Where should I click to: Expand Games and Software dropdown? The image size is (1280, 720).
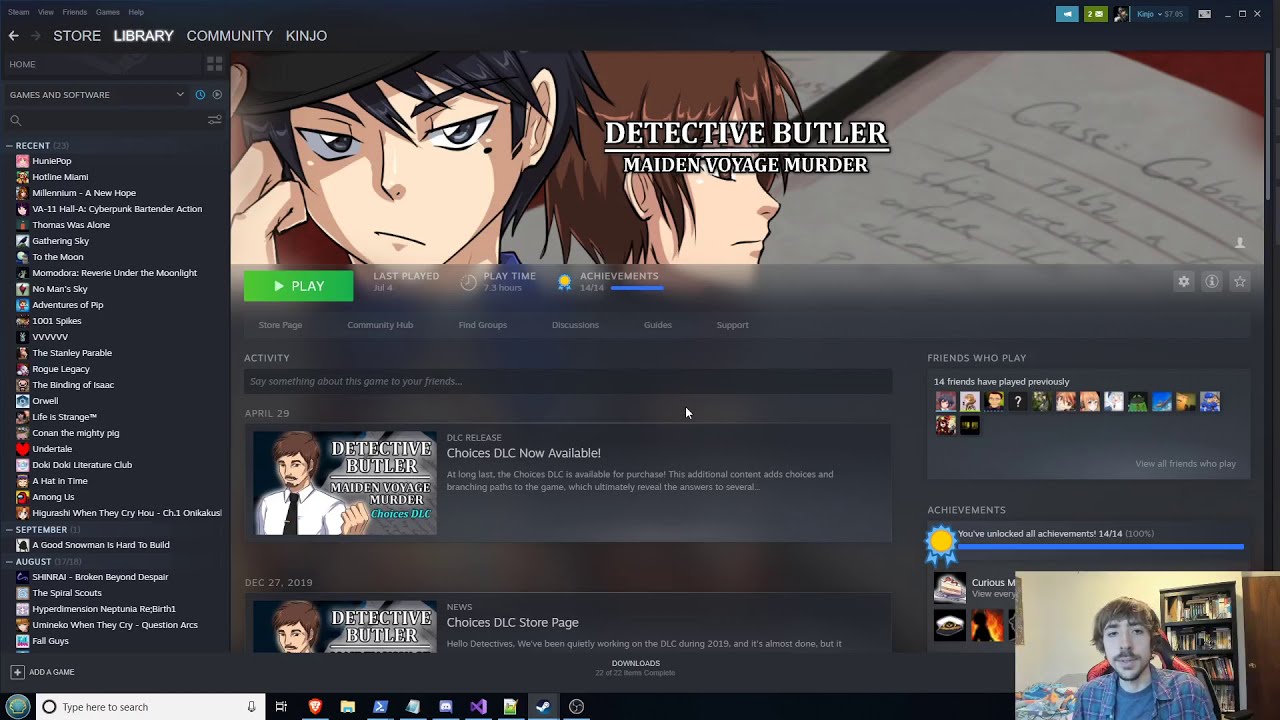click(180, 95)
